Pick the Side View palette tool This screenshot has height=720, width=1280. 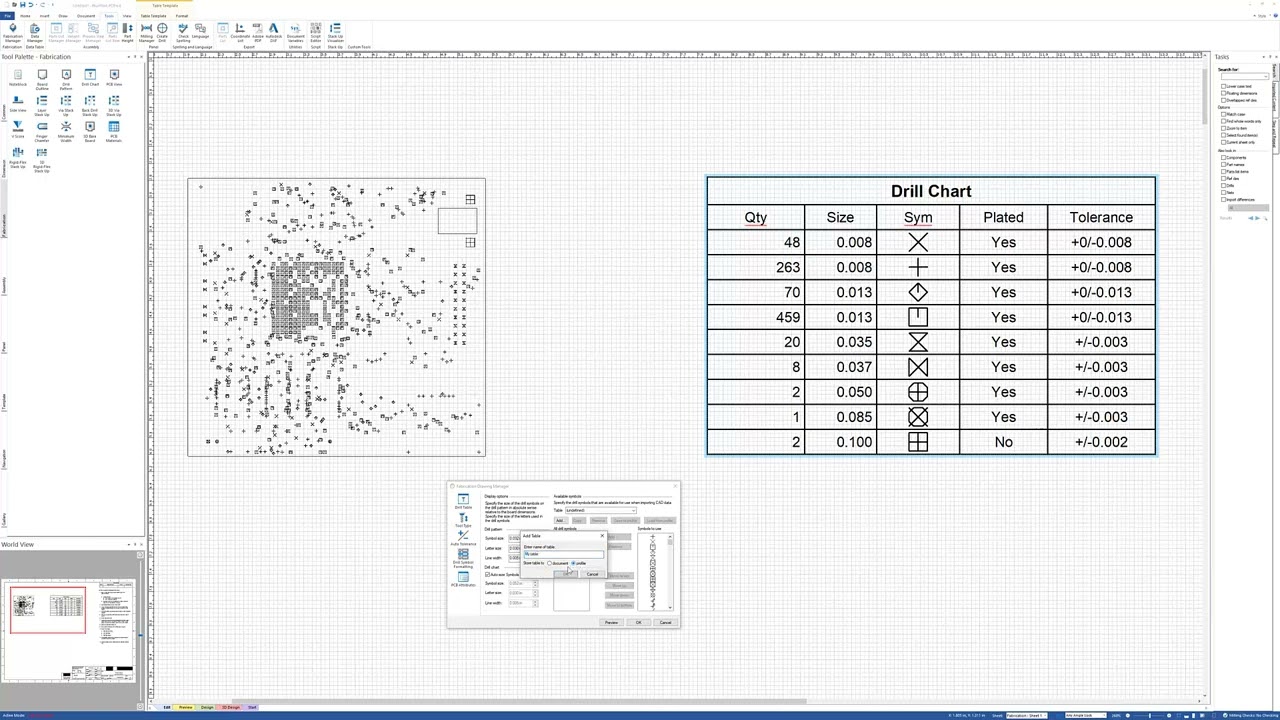click(x=18, y=104)
